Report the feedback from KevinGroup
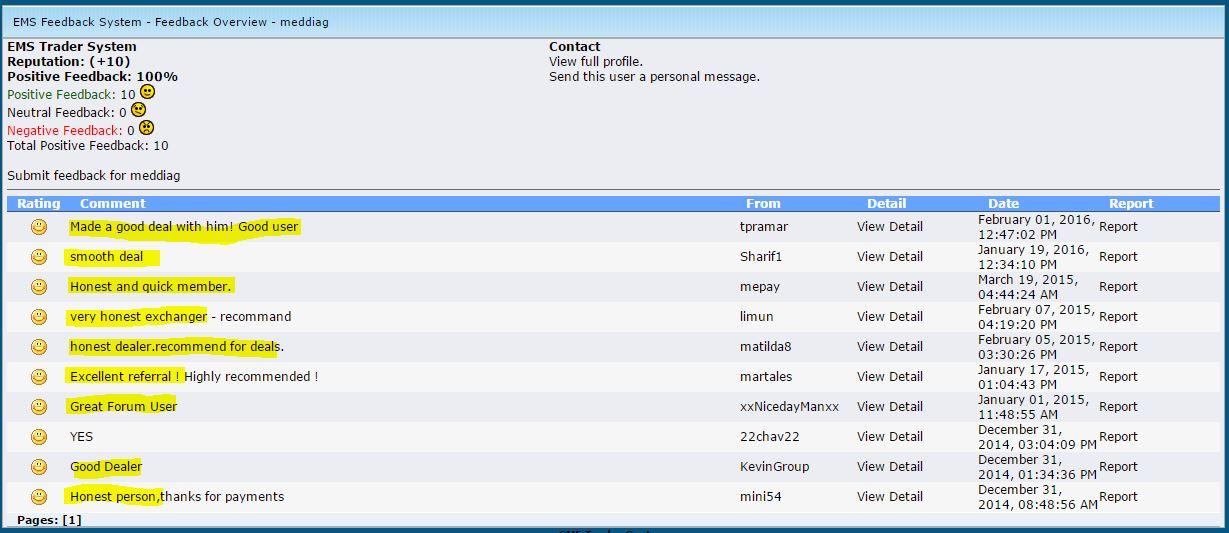This screenshot has height=533, width=1229. (1118, 467)
